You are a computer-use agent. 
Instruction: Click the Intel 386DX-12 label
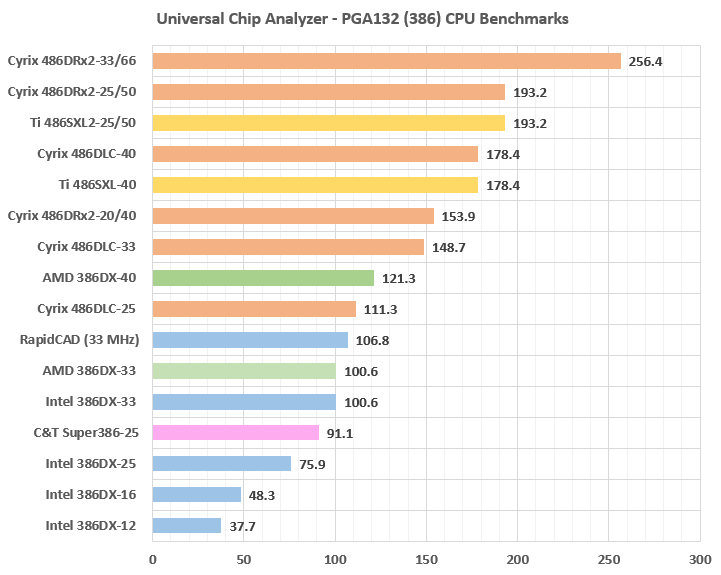click(91, 525)
